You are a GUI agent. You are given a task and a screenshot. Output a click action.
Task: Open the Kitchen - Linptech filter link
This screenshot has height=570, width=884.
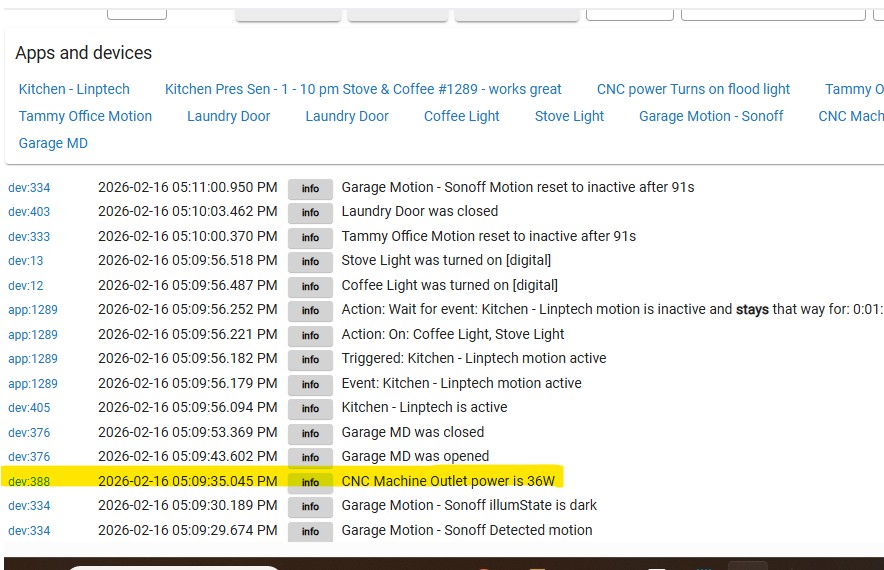(x=74, y=89)
